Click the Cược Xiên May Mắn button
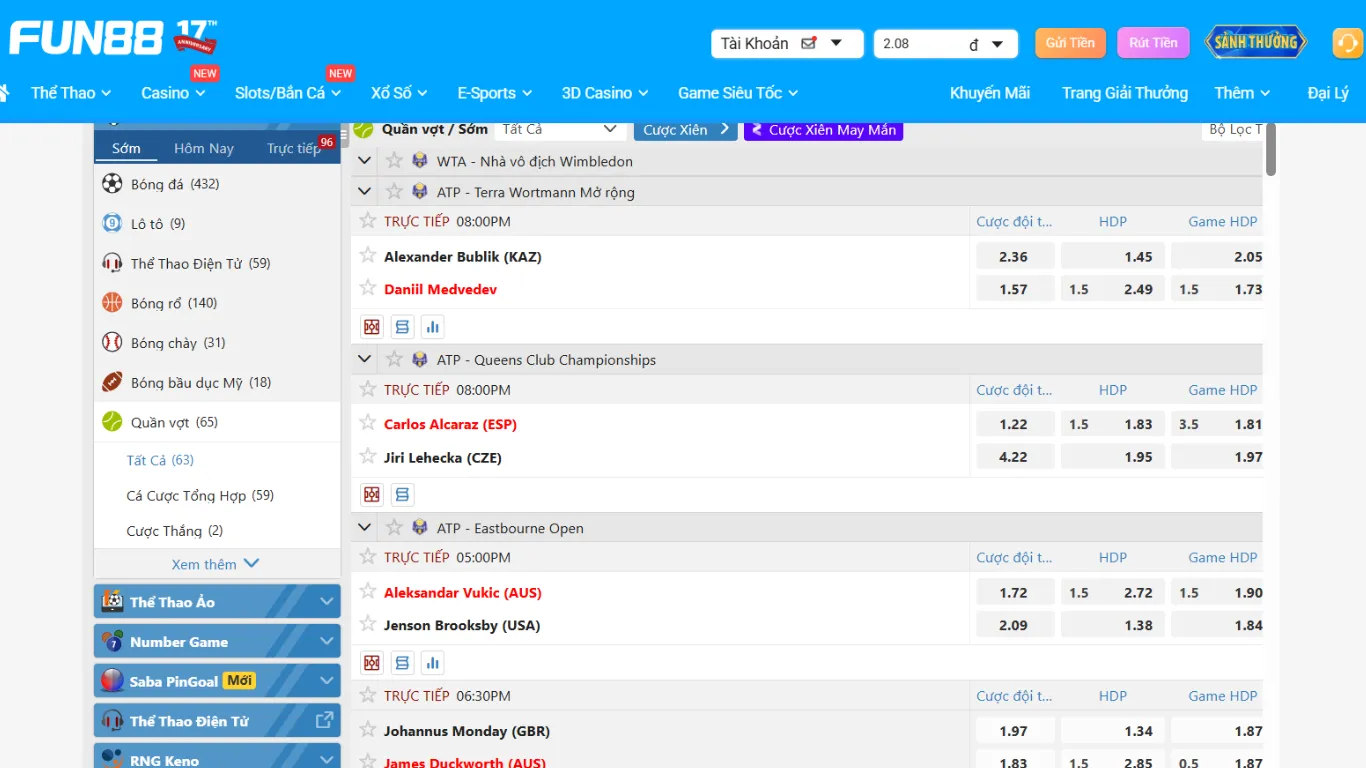This screenshot has height=768, width=1366. [823, 130]
